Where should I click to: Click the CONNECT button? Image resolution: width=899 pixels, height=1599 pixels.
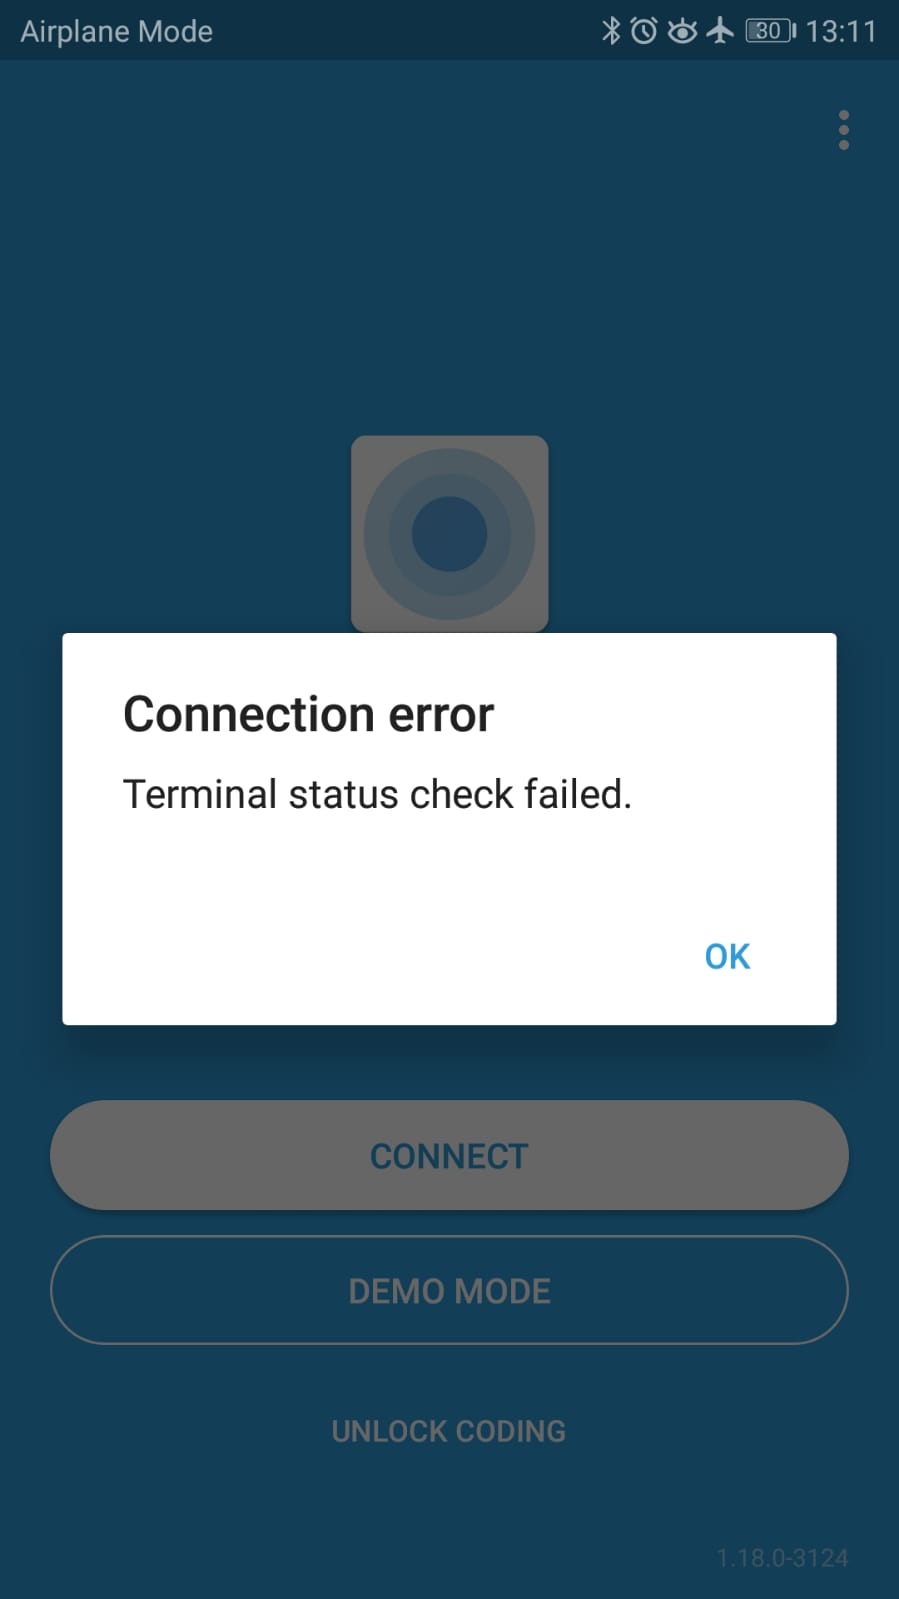449,1155
